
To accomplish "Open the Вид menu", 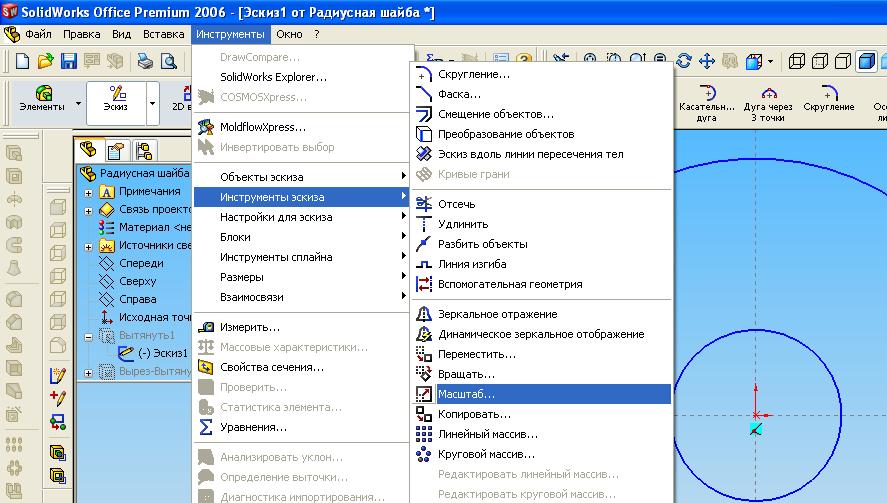I will [121, 34].
